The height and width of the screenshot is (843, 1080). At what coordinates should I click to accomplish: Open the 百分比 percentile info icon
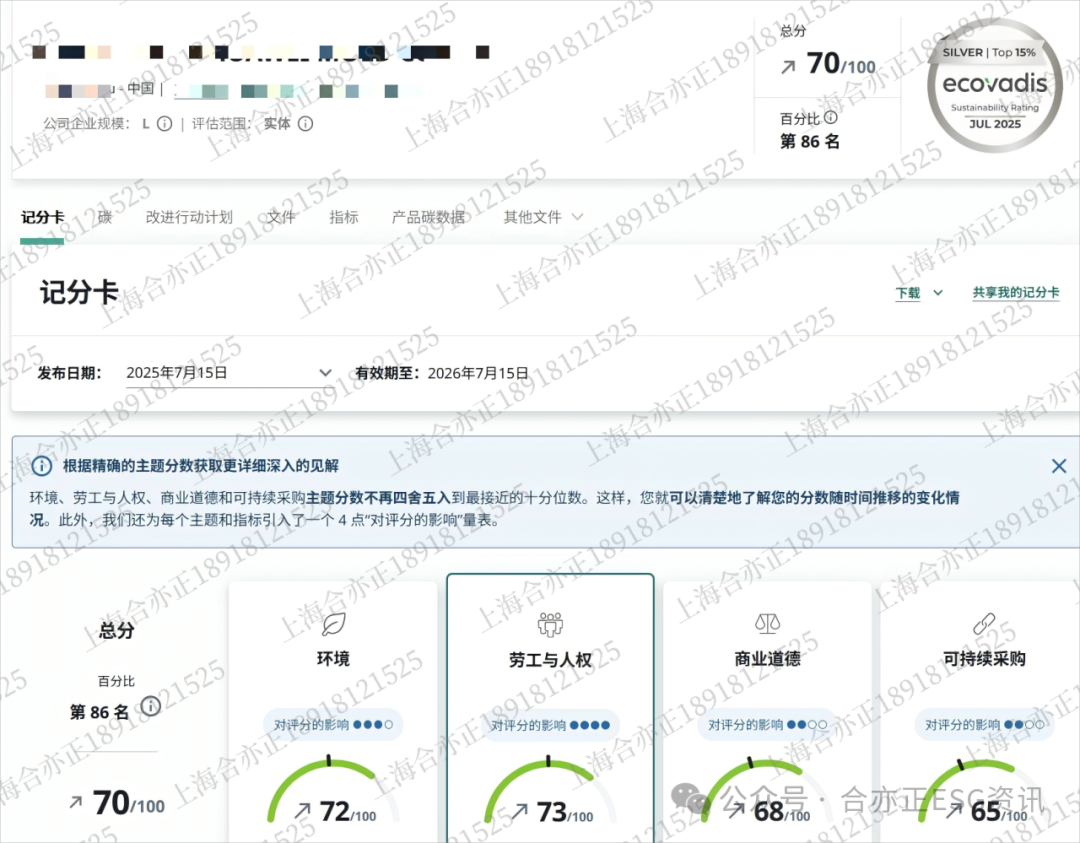831,117
